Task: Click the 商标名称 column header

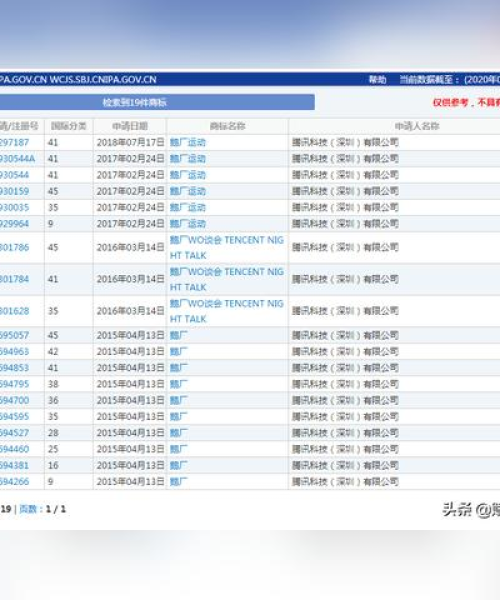Action: (x=228, y=126)
